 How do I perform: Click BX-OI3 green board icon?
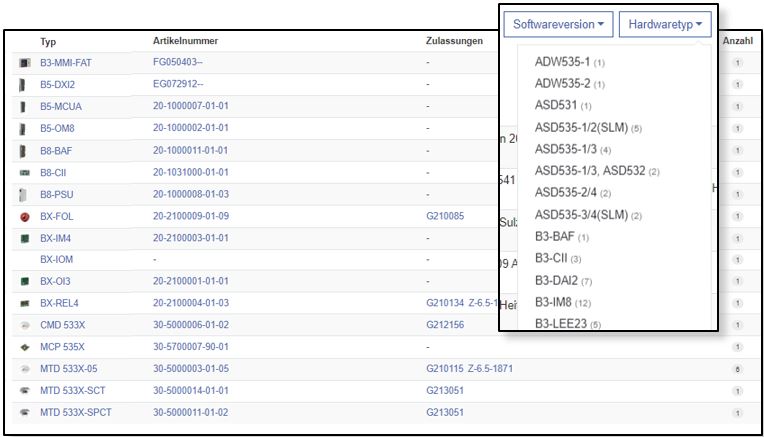[x=25, y=282]
